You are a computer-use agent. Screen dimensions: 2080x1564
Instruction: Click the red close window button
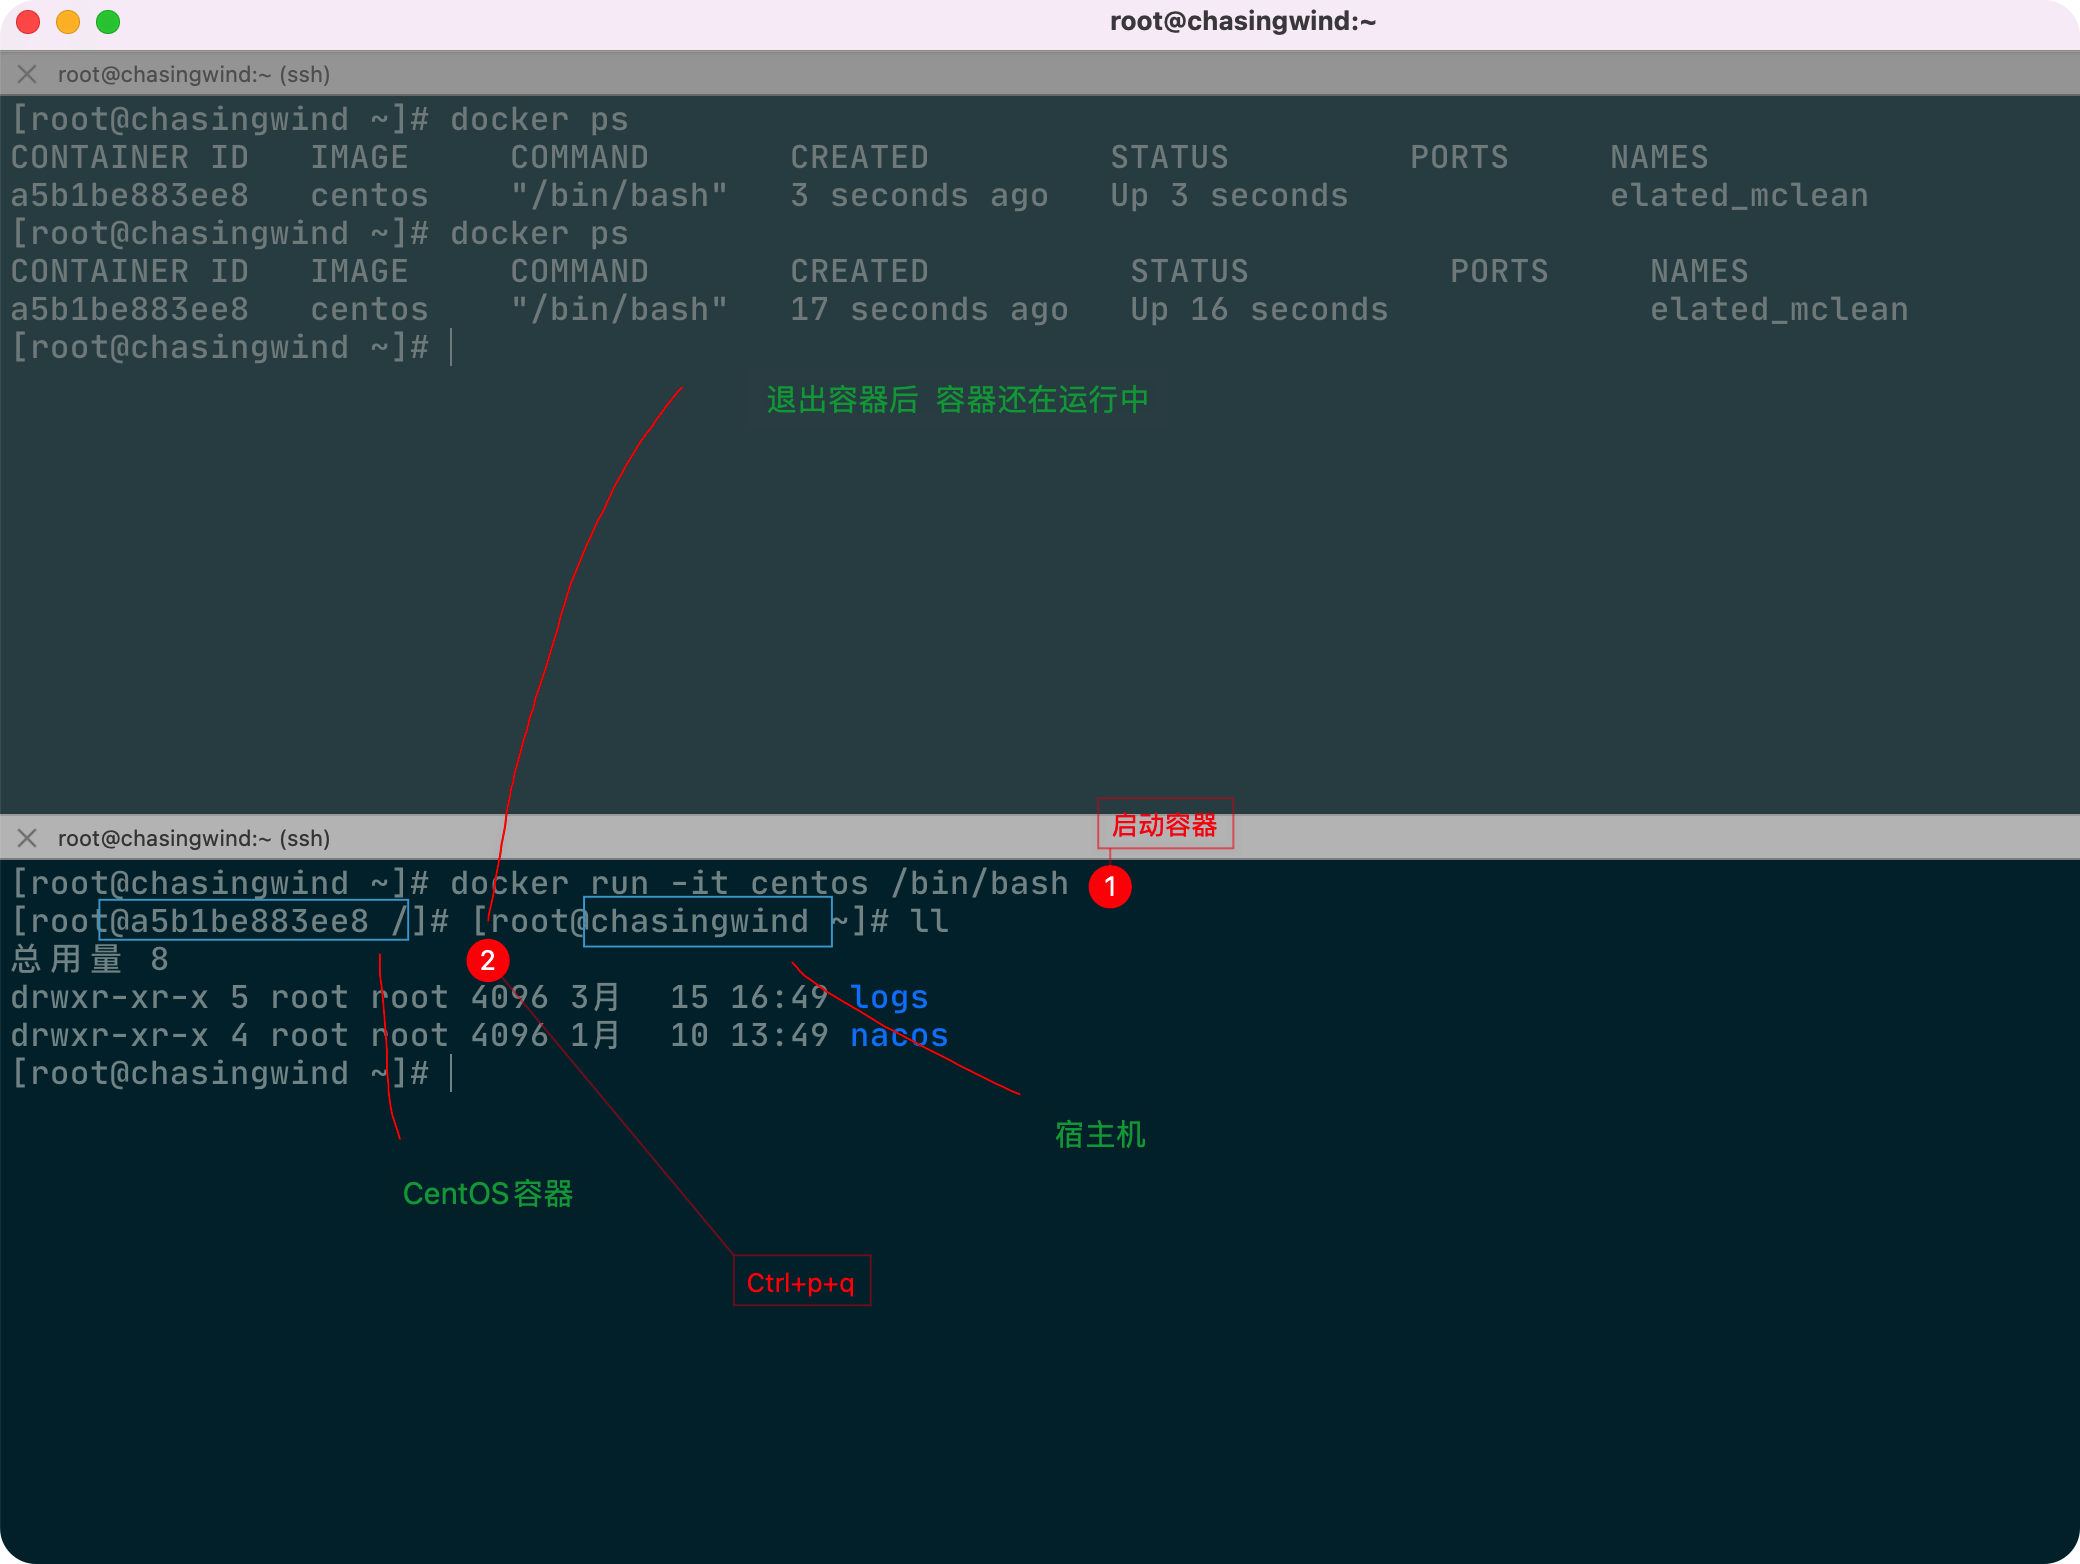coord(28,21)
